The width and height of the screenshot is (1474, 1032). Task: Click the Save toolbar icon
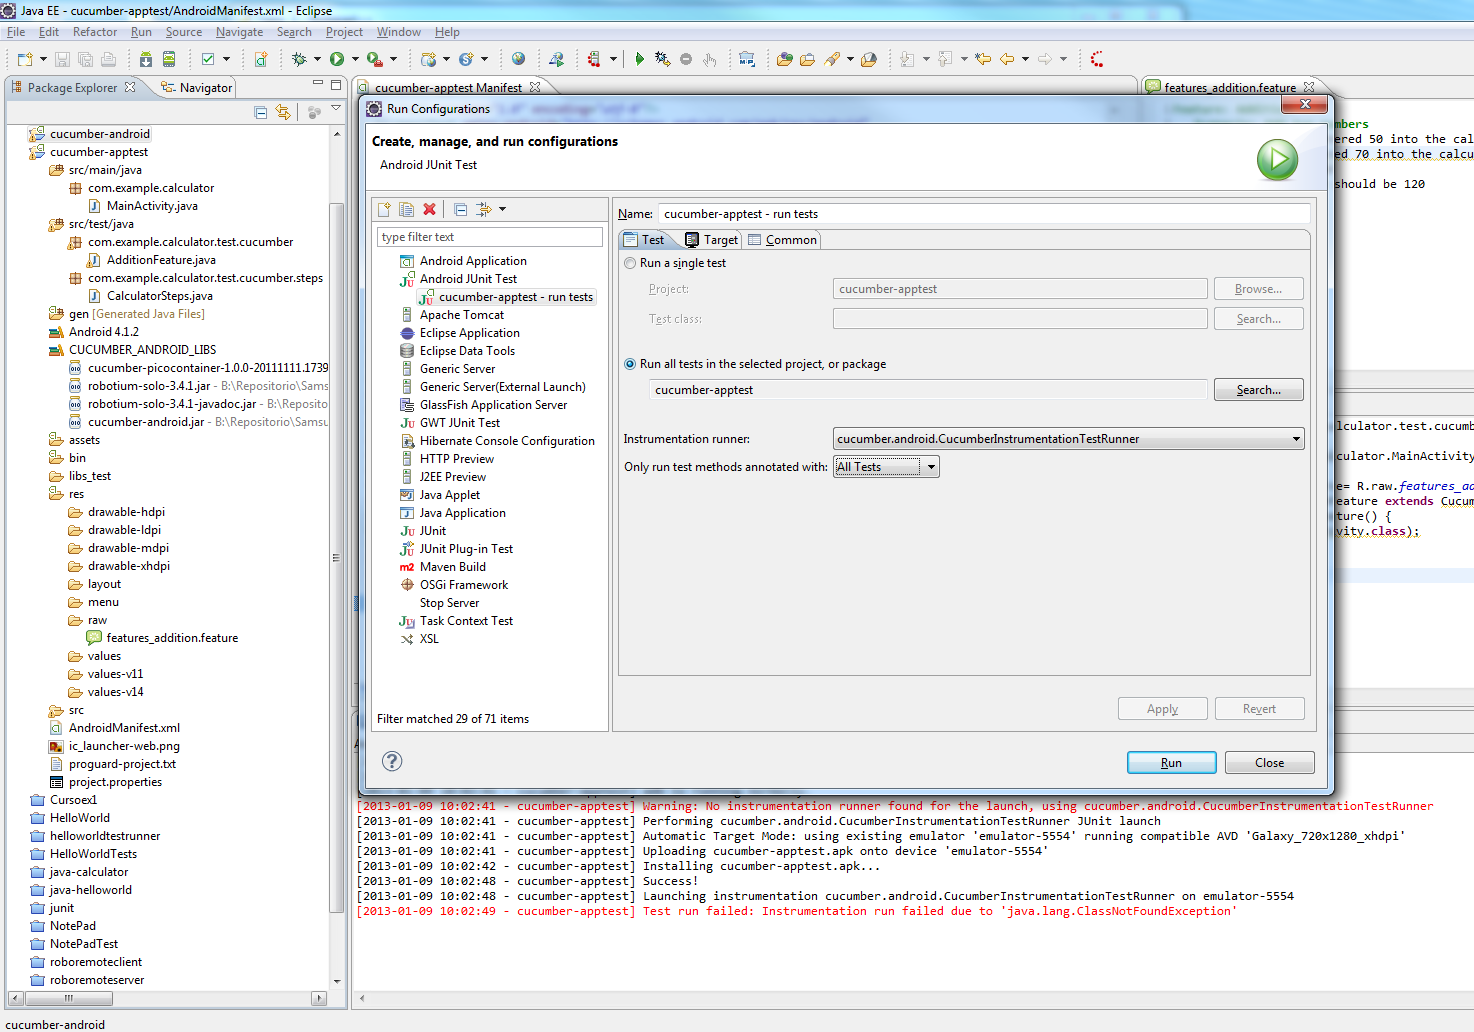62,59
